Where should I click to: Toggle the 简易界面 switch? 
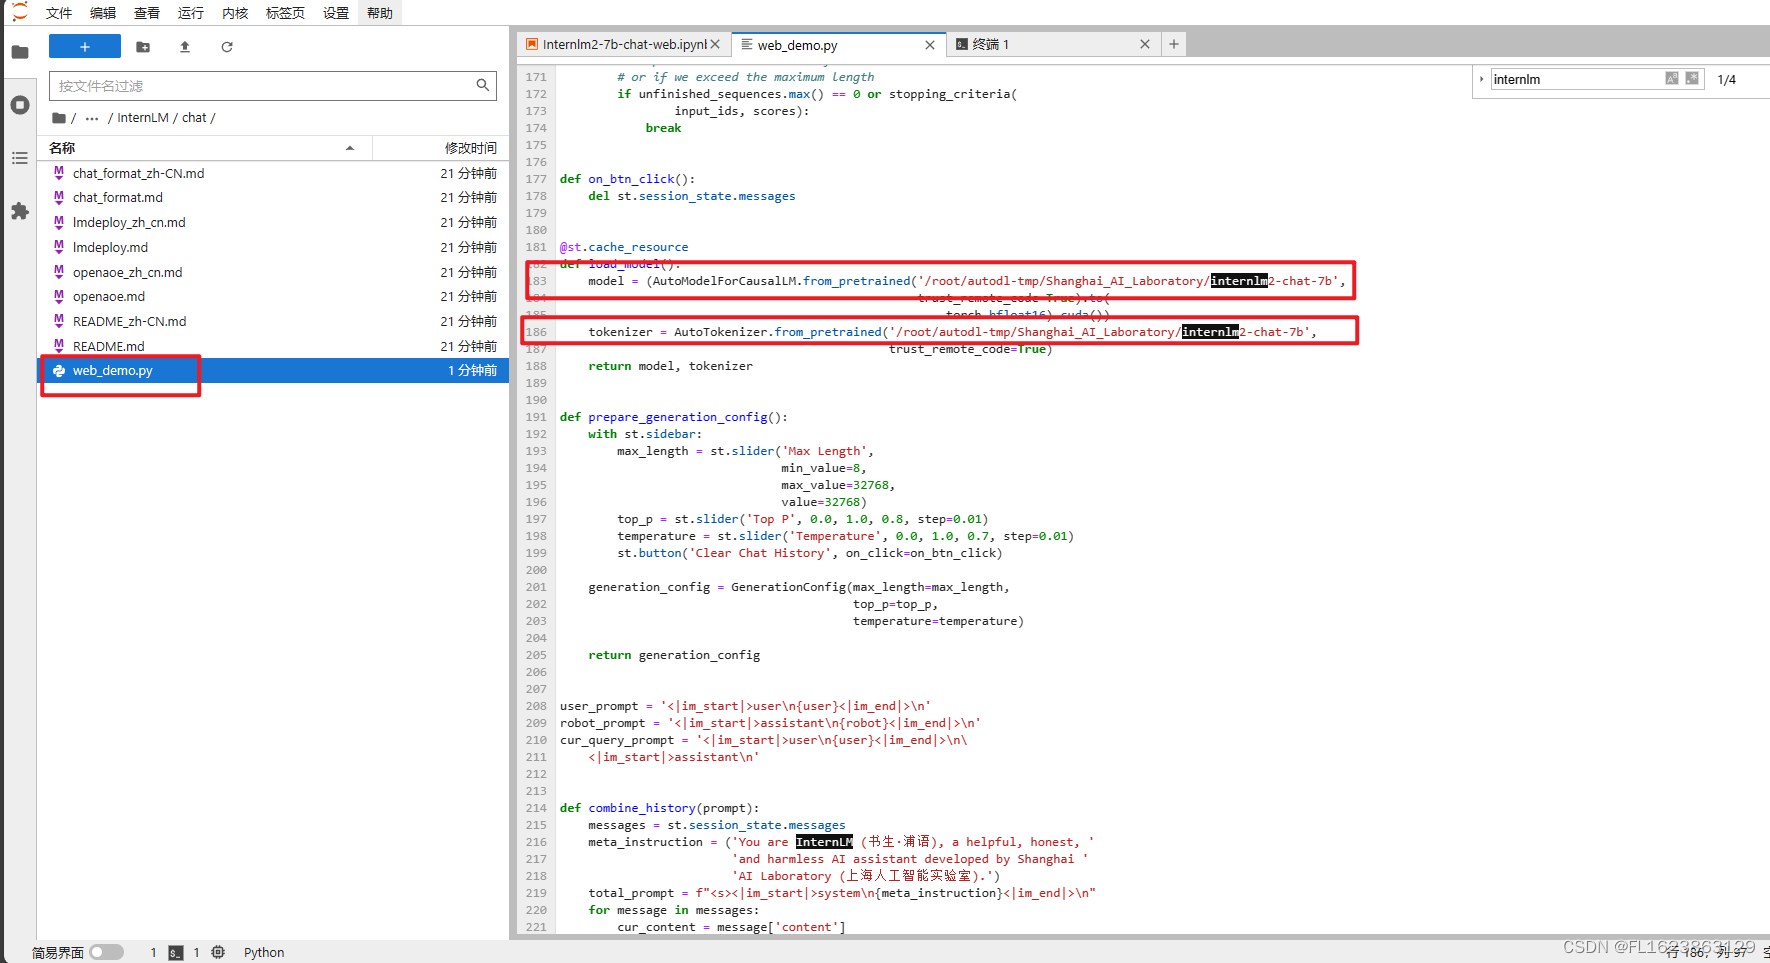106,952
